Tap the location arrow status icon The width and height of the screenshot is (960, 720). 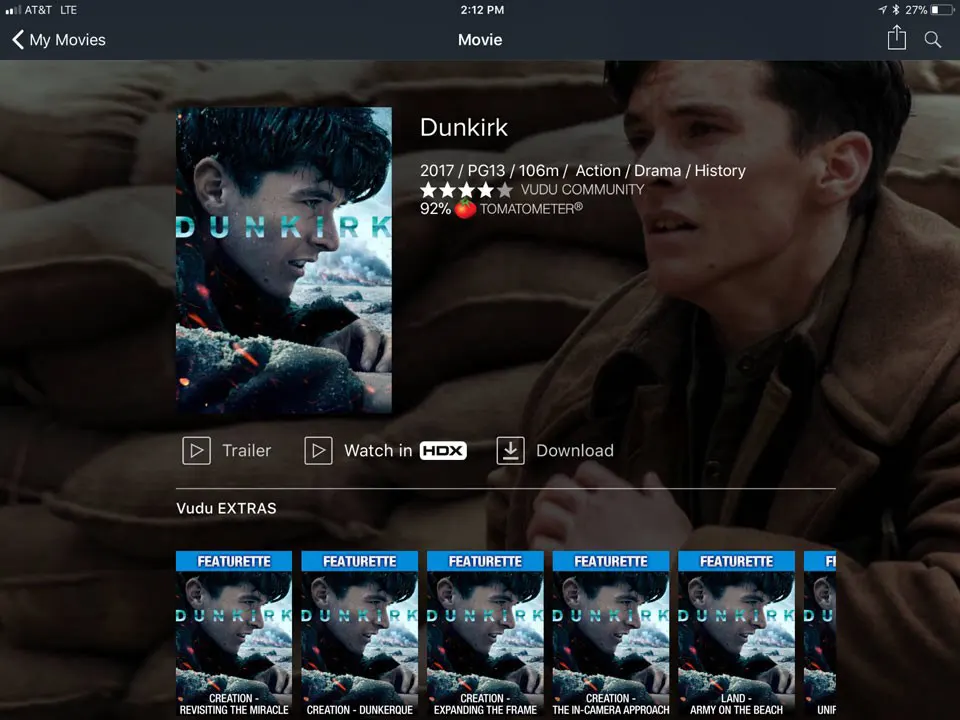[882, 10]
